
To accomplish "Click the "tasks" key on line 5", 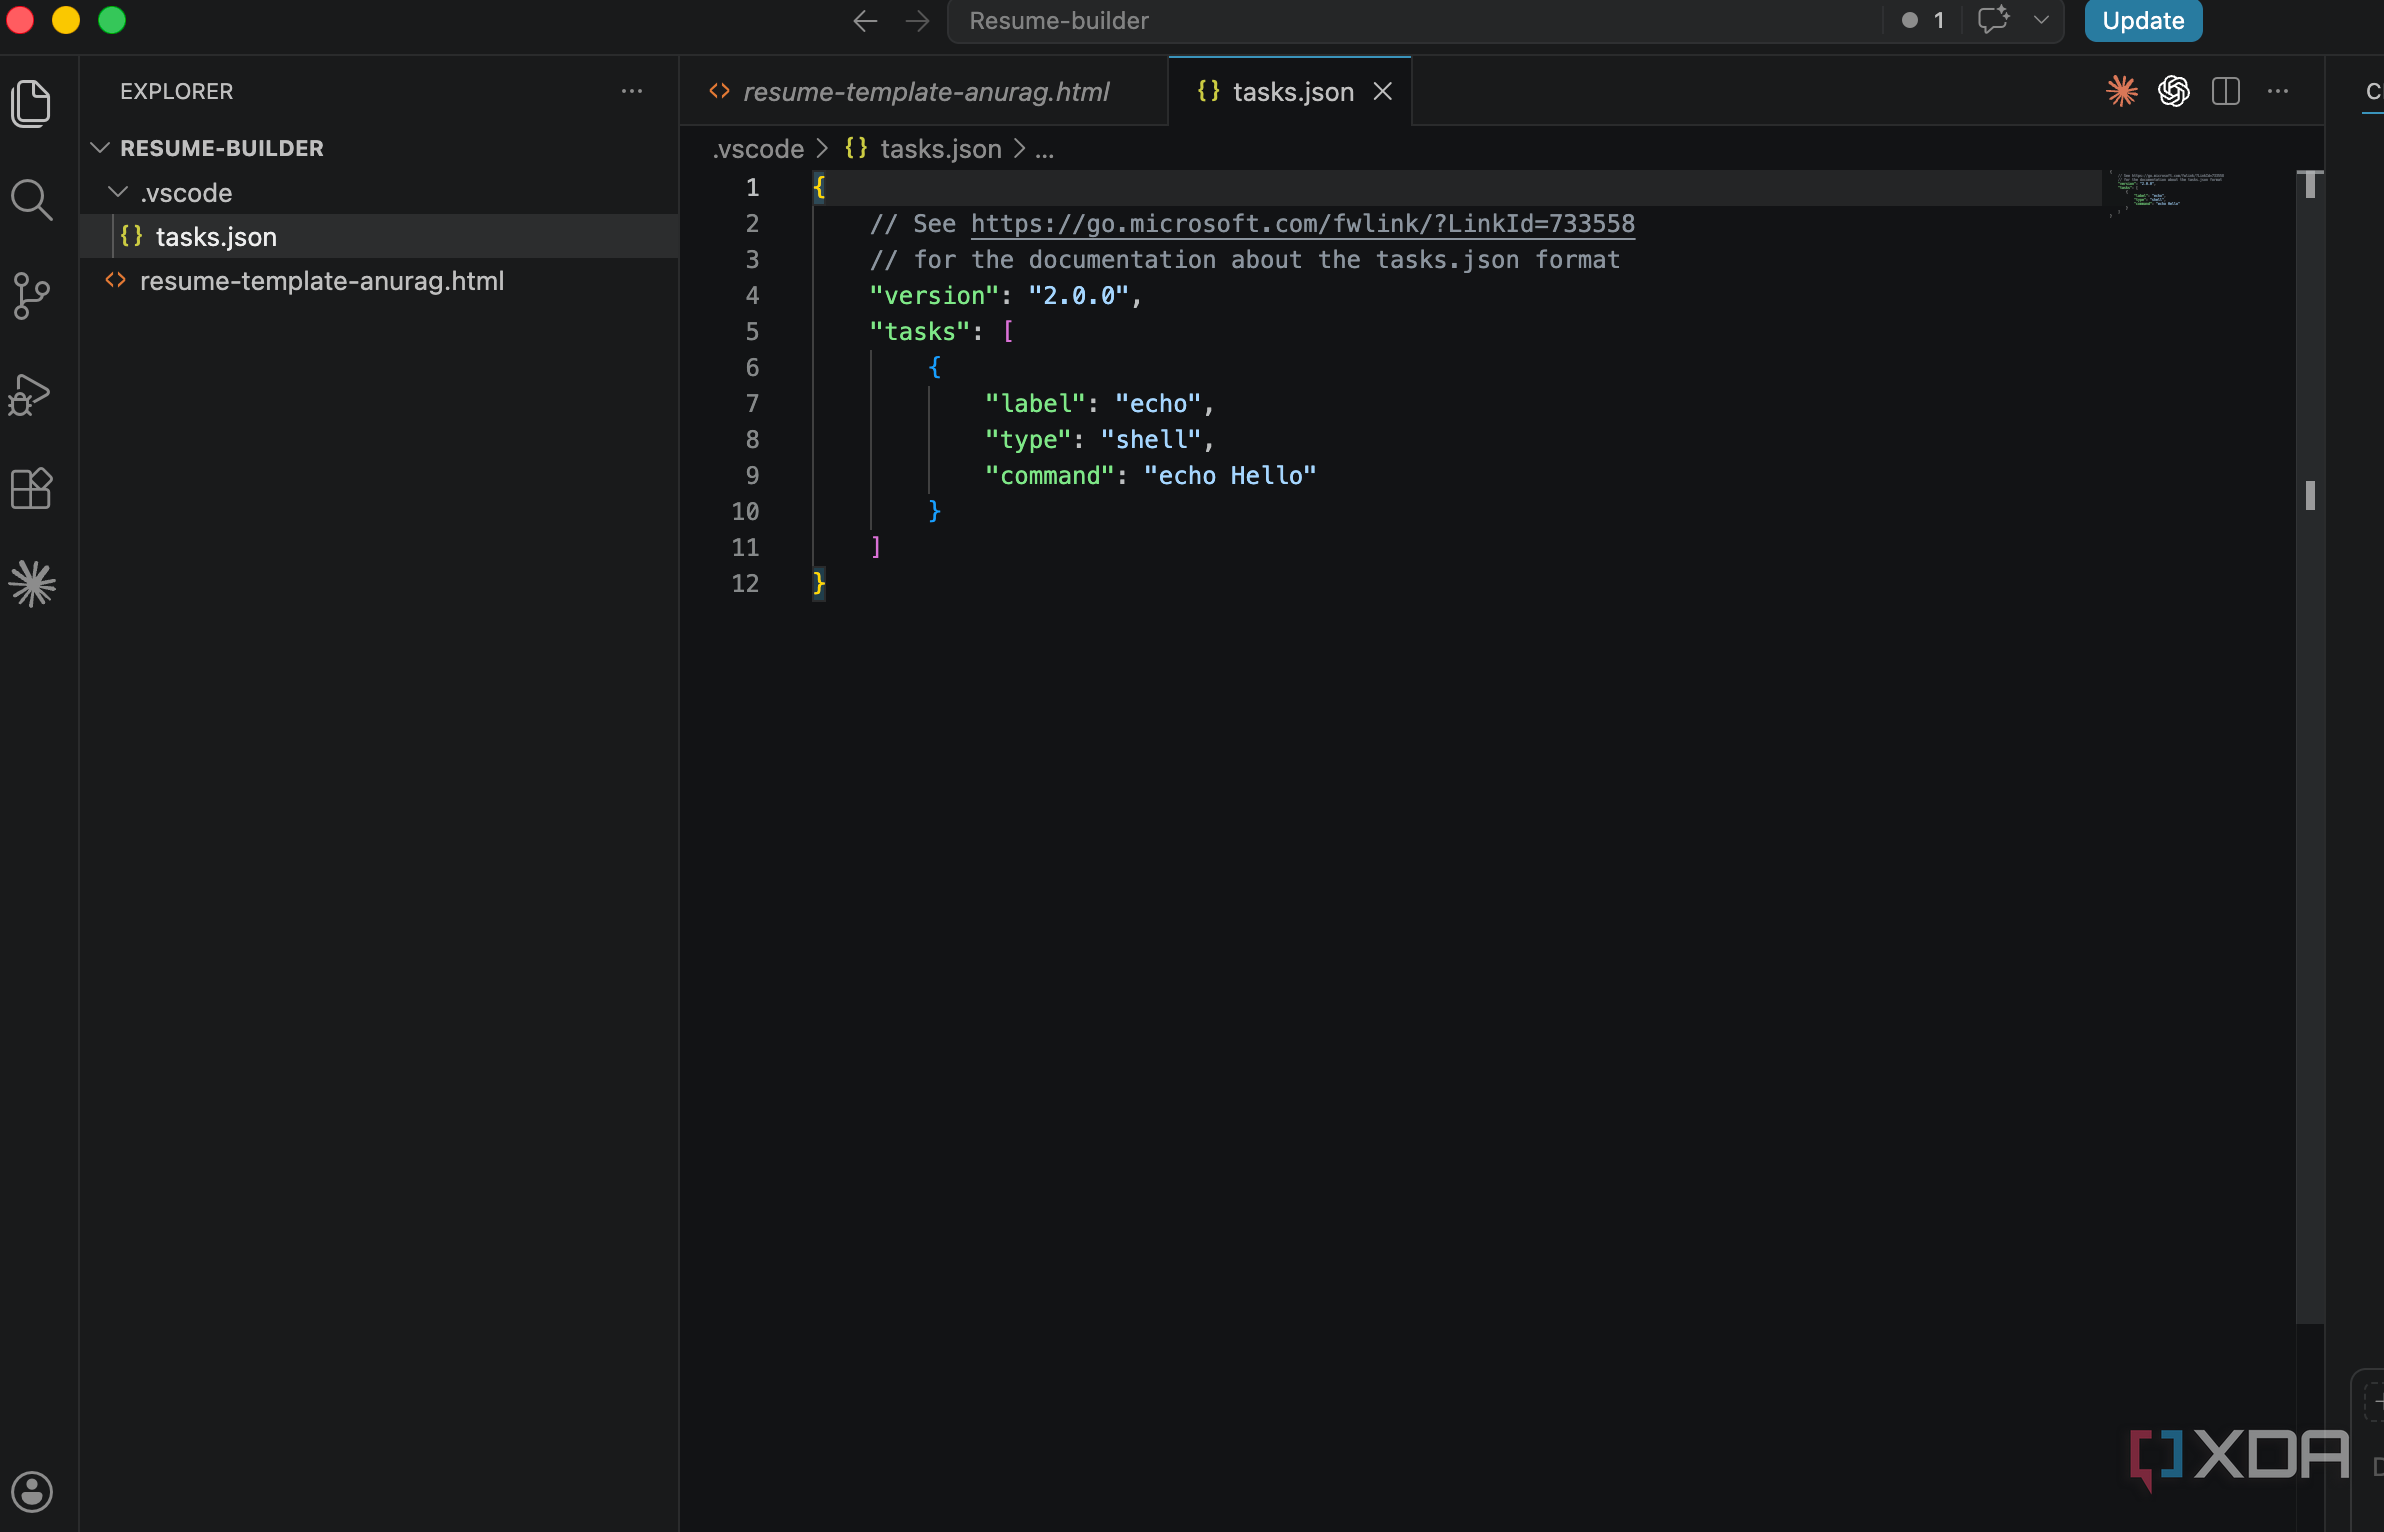I will click(x=919, y=331).
